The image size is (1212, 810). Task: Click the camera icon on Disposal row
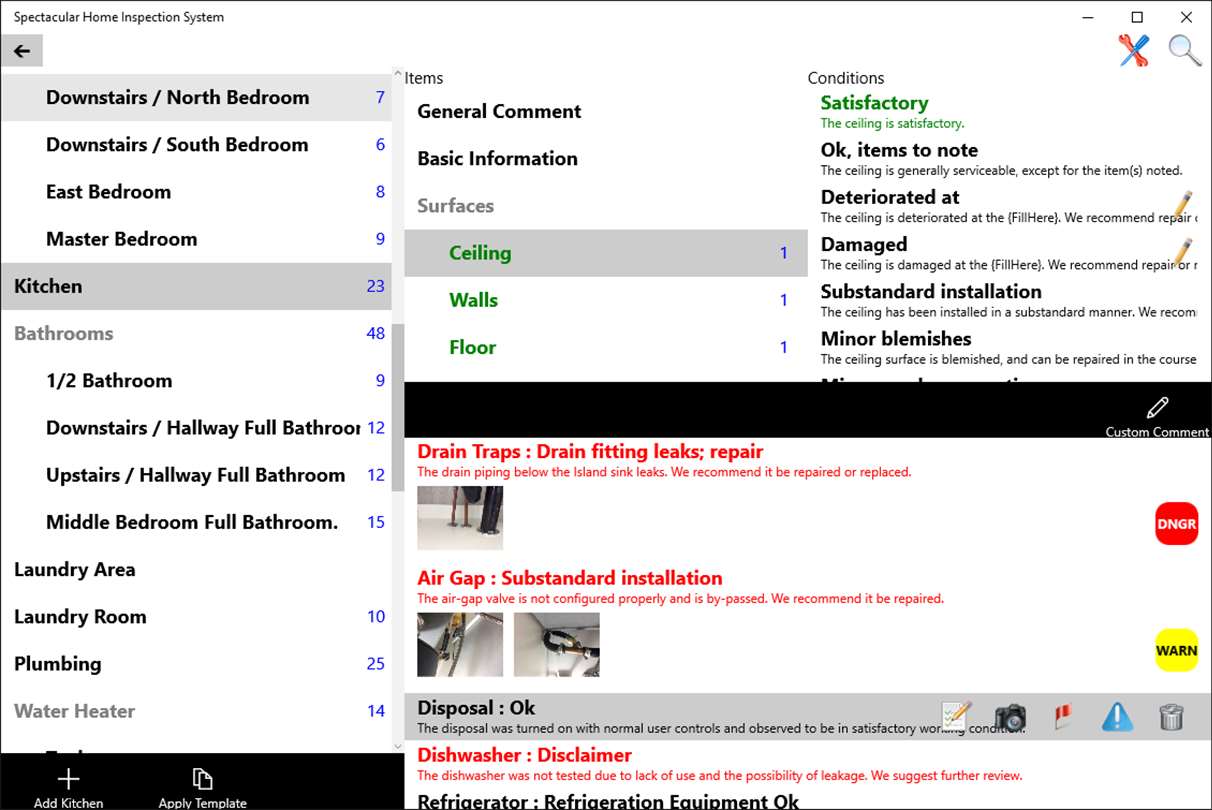coord(1010,716)
